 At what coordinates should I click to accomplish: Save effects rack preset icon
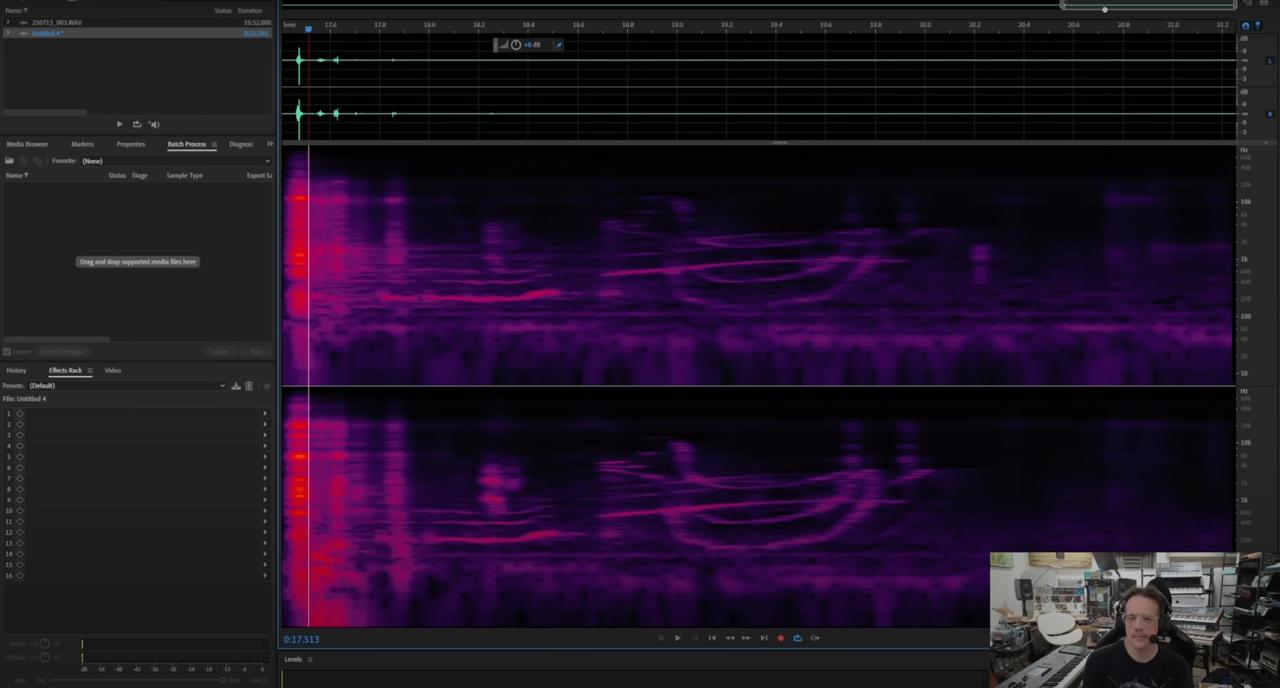pyautogui.click(x=236, y=386)
